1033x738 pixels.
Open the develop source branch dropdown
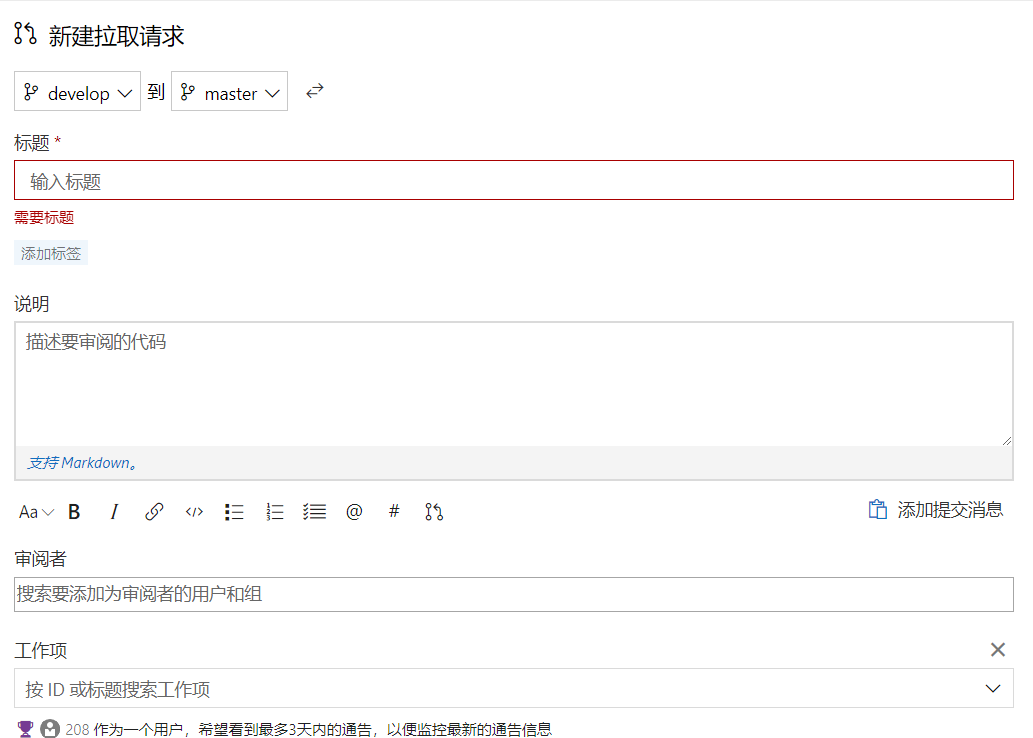click(77, 91)
